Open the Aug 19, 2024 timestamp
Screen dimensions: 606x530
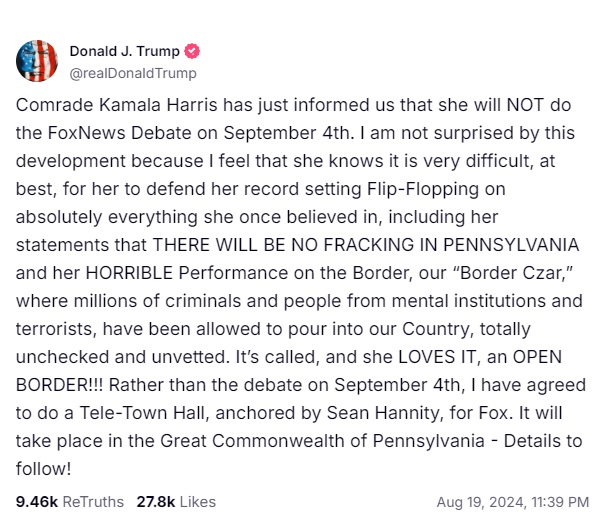[478, 501]
